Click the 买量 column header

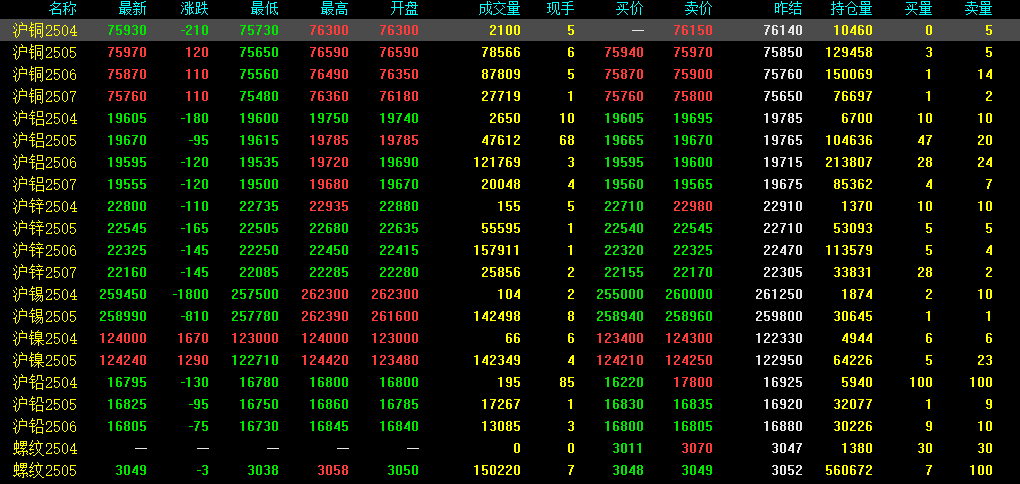(919, 9)
